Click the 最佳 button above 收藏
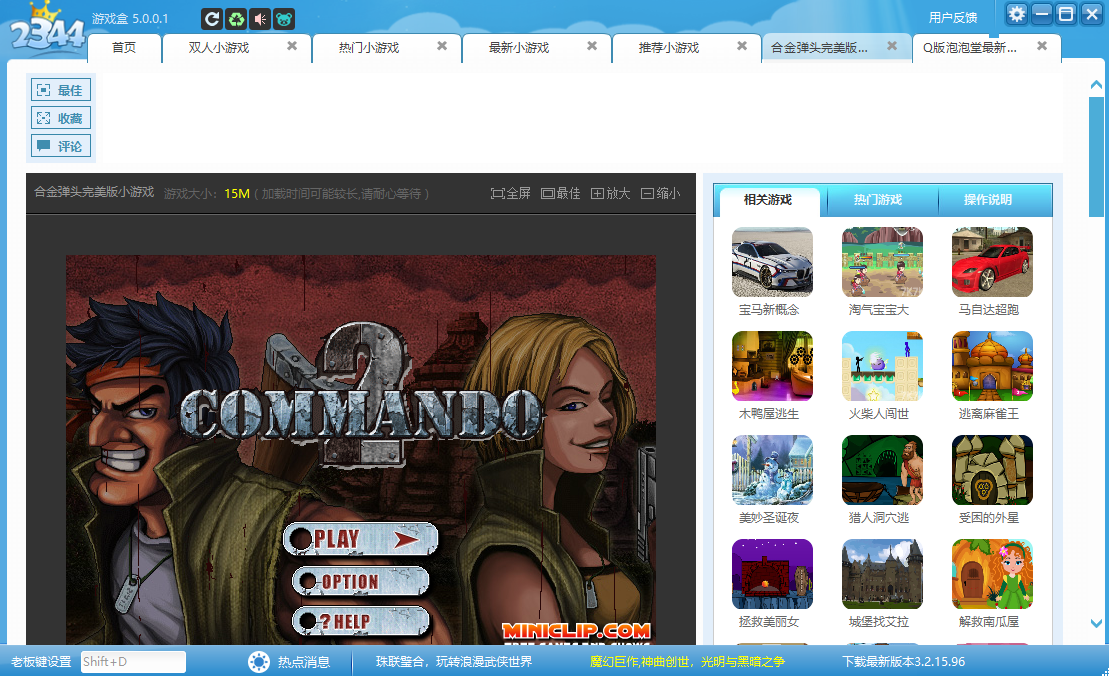This screenshot has height=676, width=1109. [x=61, y=90]
